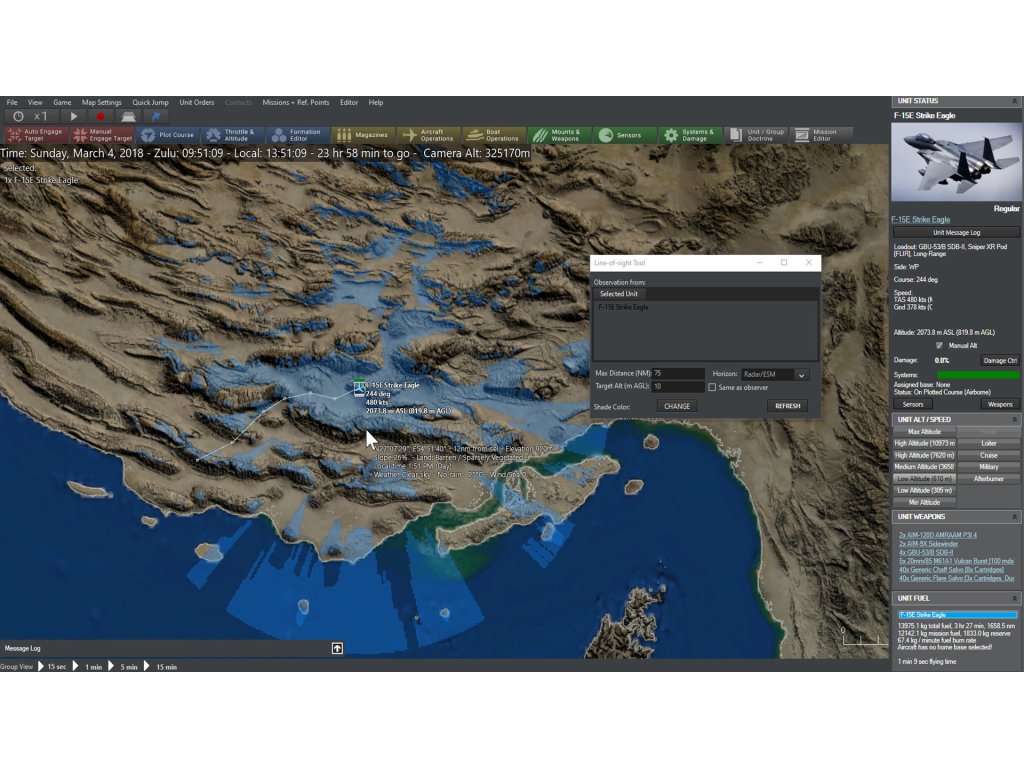This screenshot has height=768, width=1024.
Task: Expand the Message Log with arrow icon
Action: coord(337,648)
